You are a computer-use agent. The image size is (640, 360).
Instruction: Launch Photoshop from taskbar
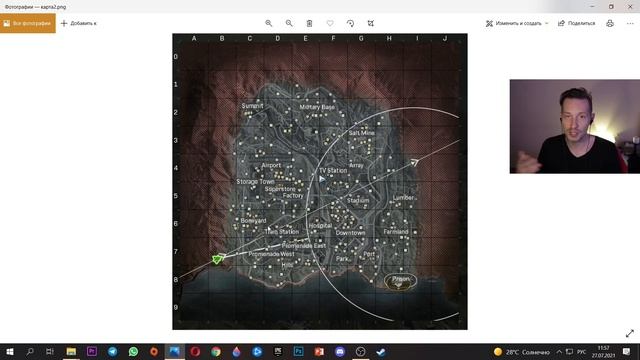pos(298,351)
